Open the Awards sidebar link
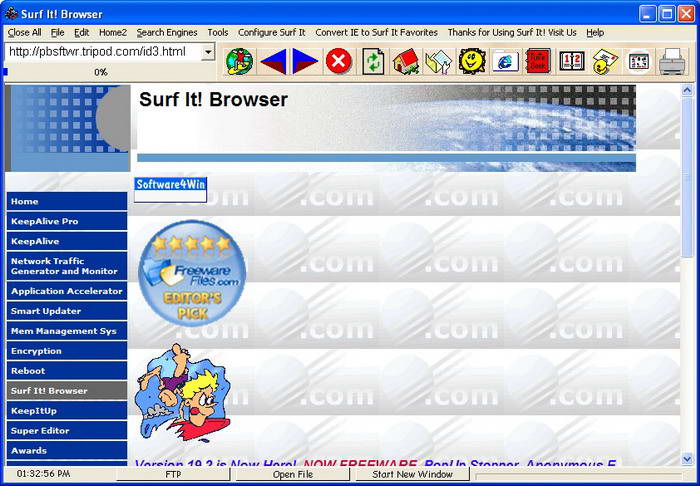This screenshot has height=486, width=700. point(67,450)
